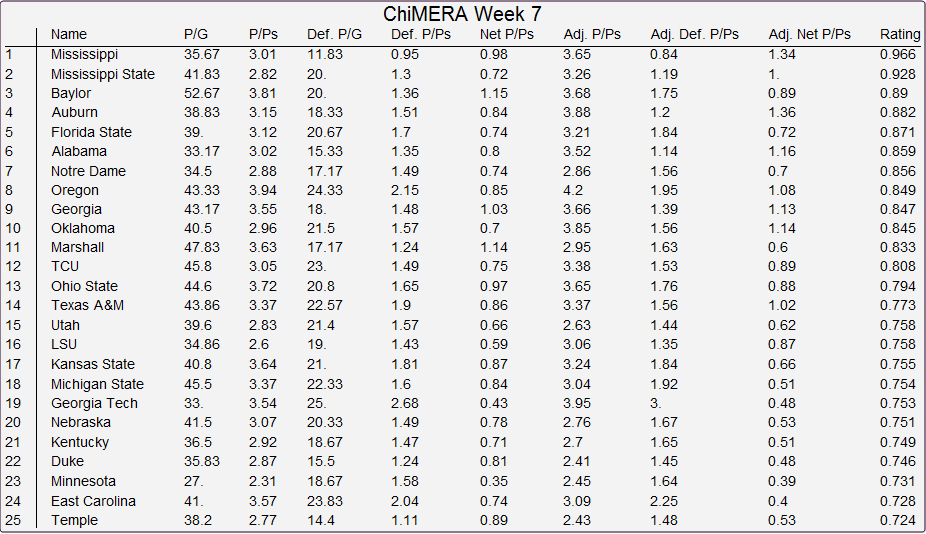Screen dimensions: 926x534
Task: Click Georgia Tech's Def. P/Ps value 2.68
Action: tap(405, 403)
